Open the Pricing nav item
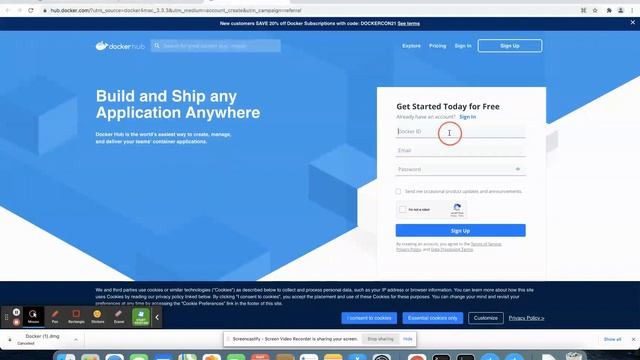This screenshot has width=640, height=360. (438, 46)
